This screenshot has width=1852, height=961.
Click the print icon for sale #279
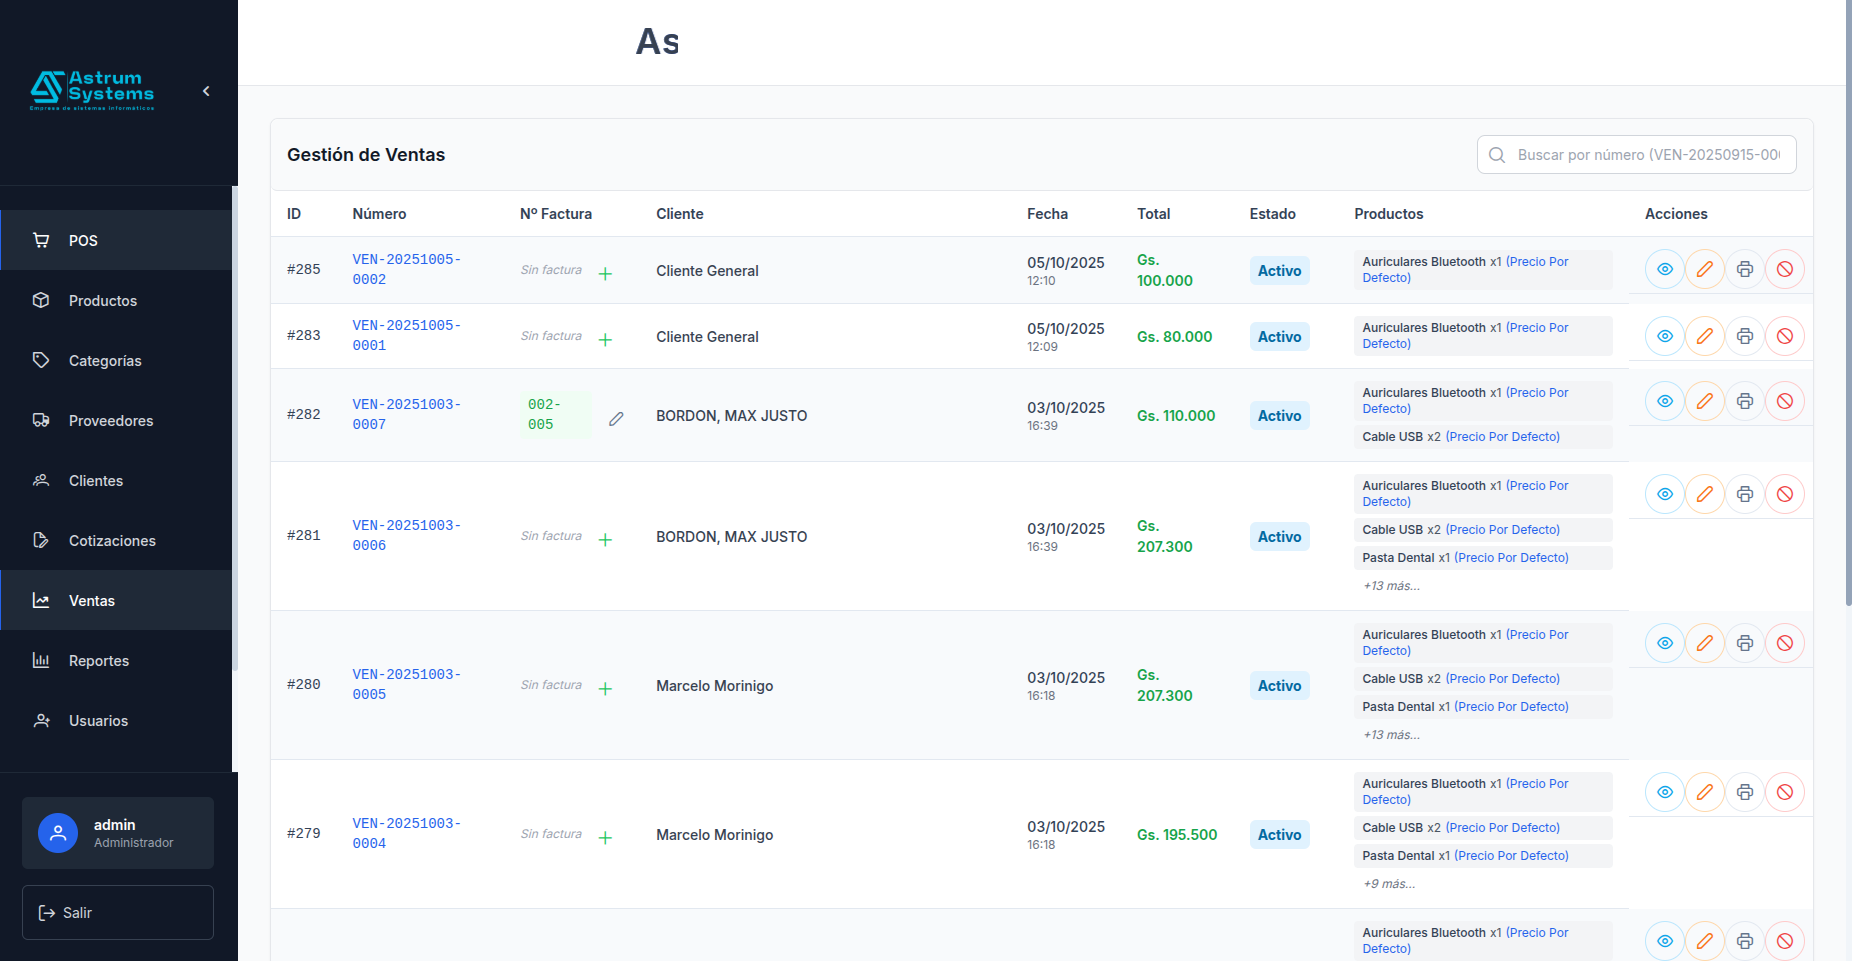tap(1744, 792)
